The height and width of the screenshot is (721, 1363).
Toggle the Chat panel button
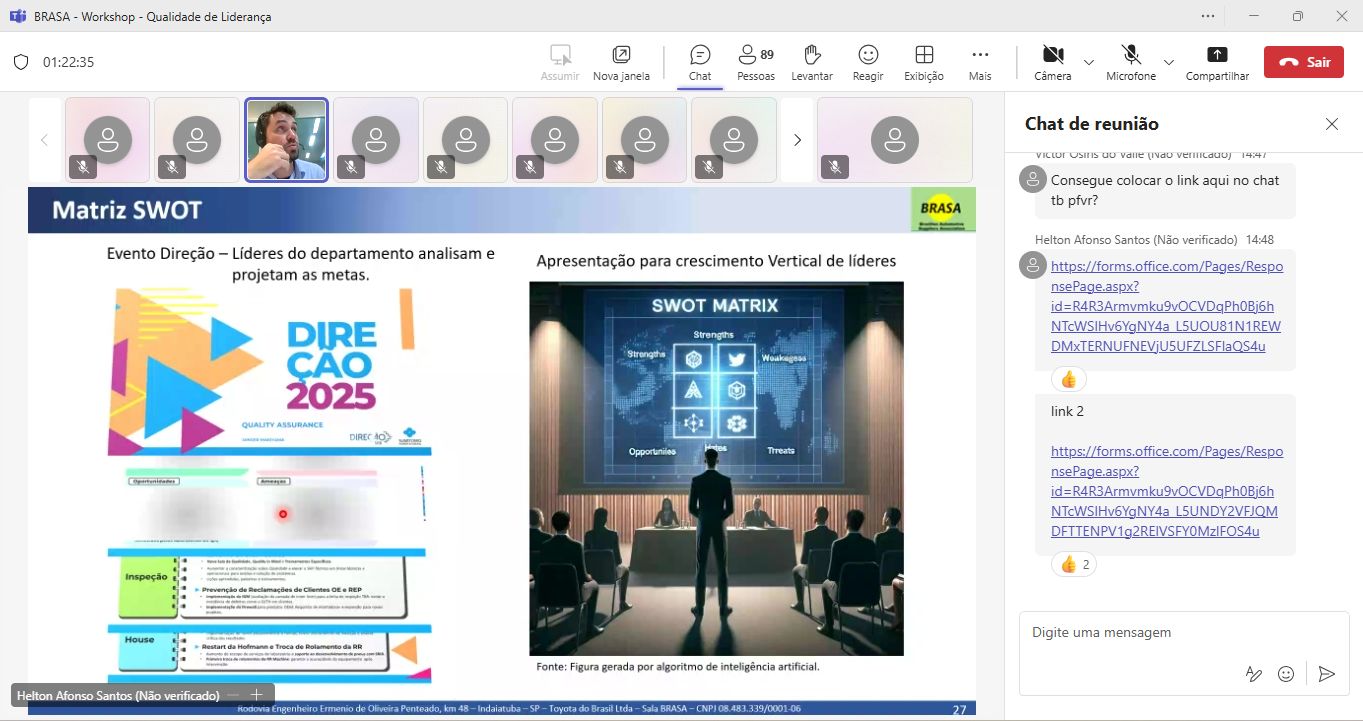click(x=700, y=62)
